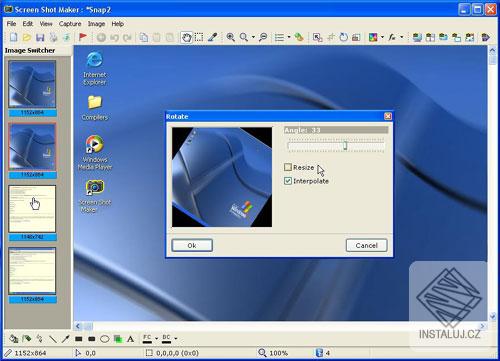Select the Hand pan tool
The width and height of the screenshot is (500, 361).
(186, 37)
